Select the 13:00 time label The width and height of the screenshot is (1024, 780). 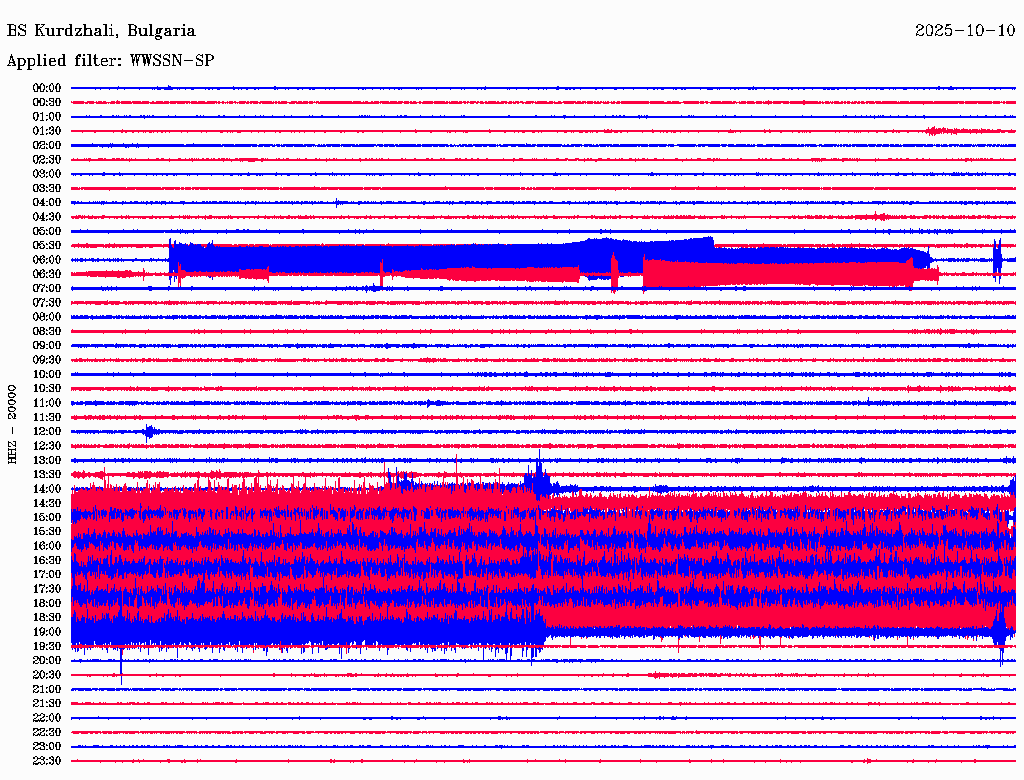pos(47,460)
